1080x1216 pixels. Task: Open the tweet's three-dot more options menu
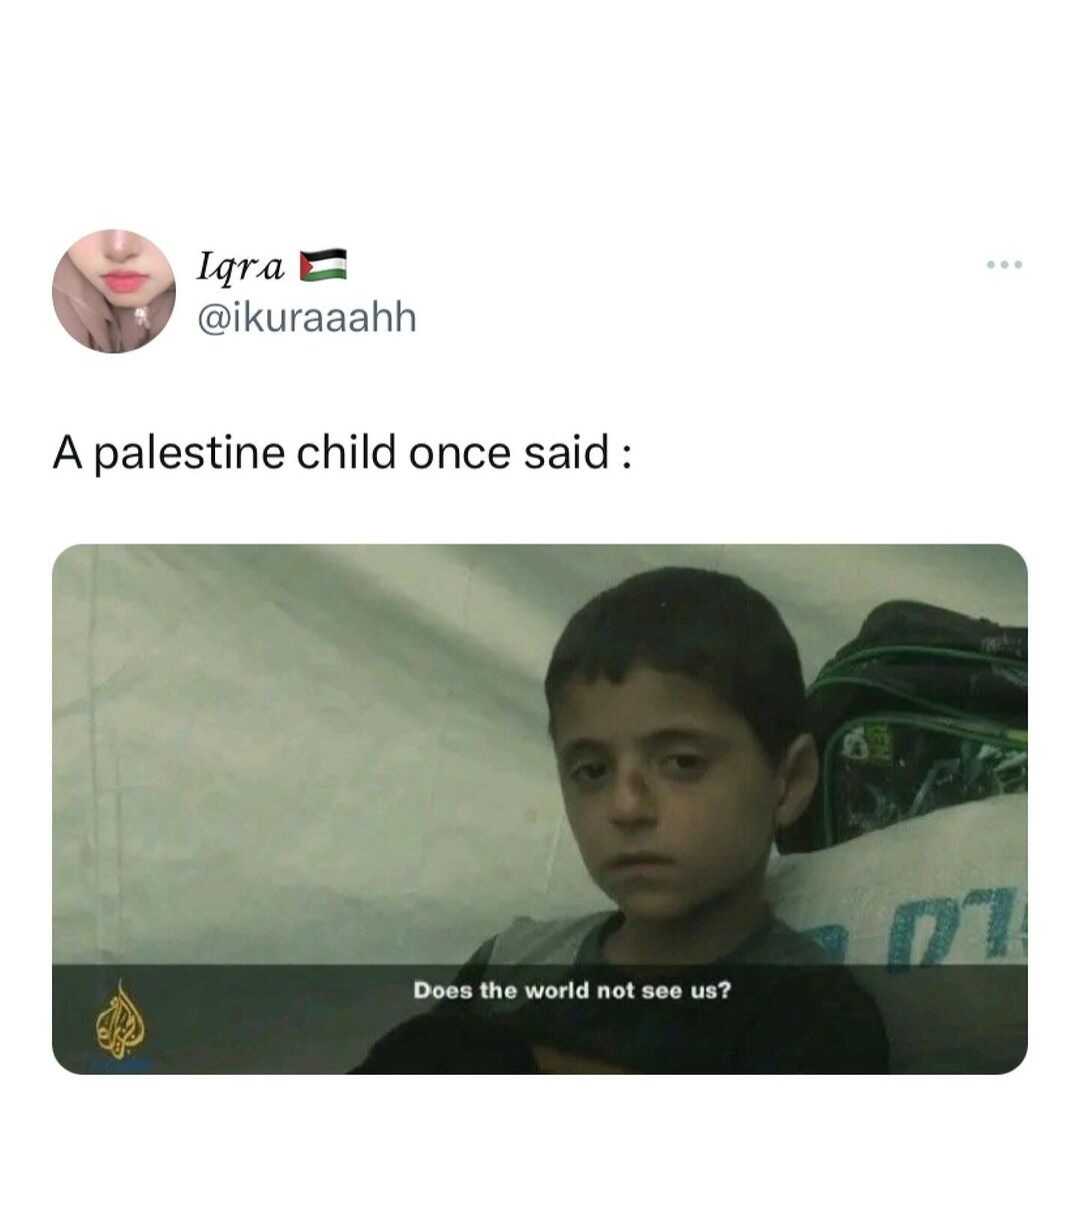[1003, 265]
